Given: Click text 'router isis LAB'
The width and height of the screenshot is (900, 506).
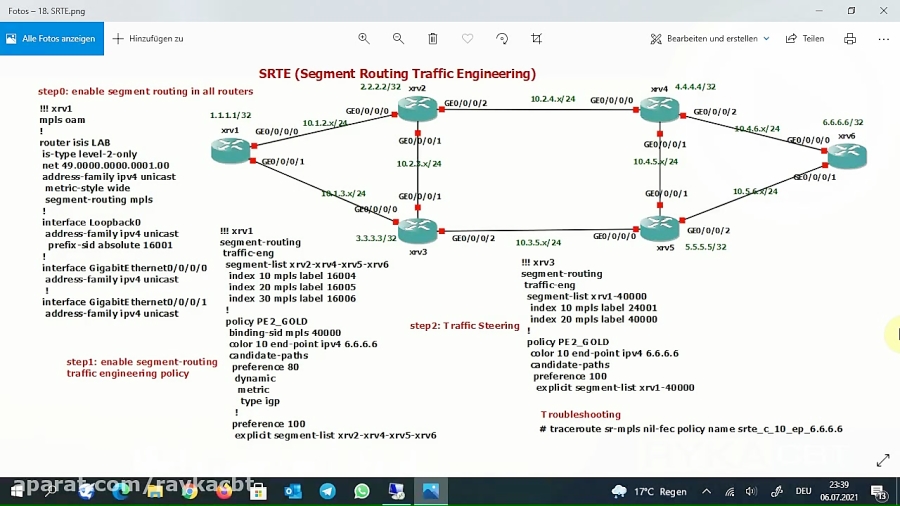Looking at the screenshot, I should click(x=75, y=142).
